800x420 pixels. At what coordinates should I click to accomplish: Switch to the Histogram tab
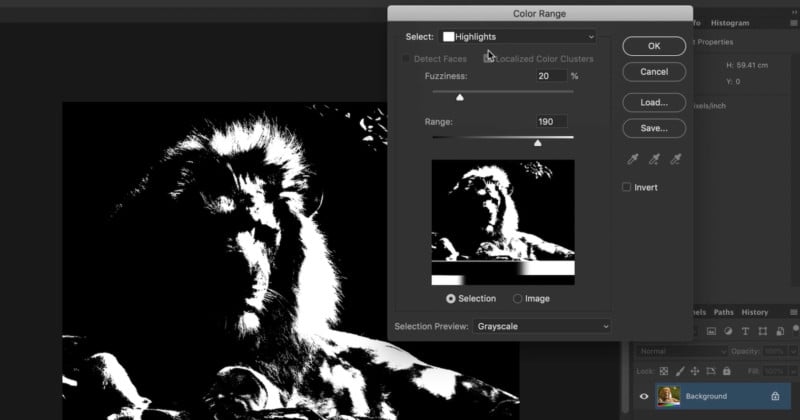click(730, 23)
